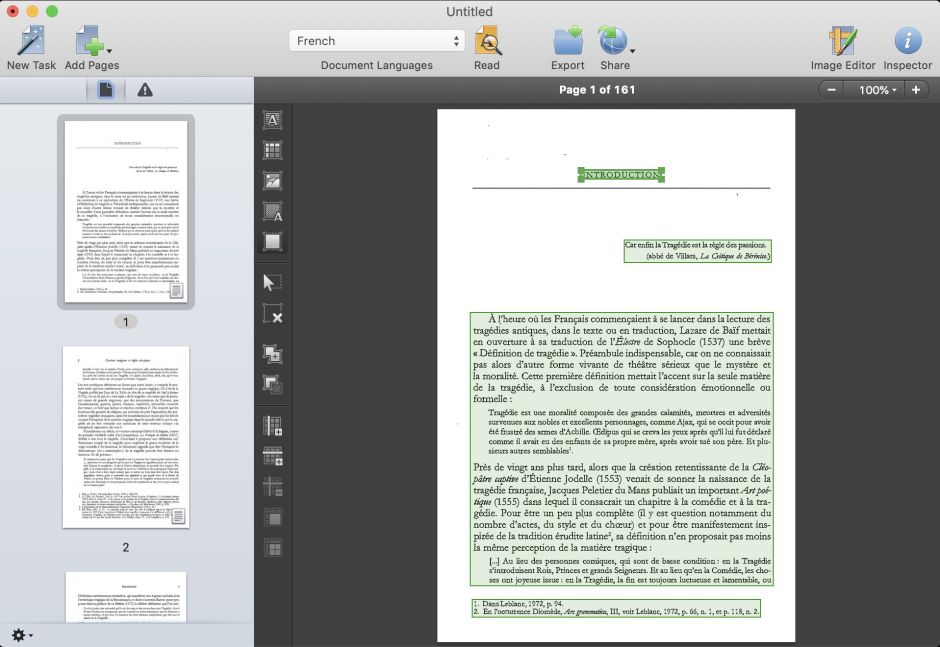Open the gear actions menu in sidebar

(21, 635)
